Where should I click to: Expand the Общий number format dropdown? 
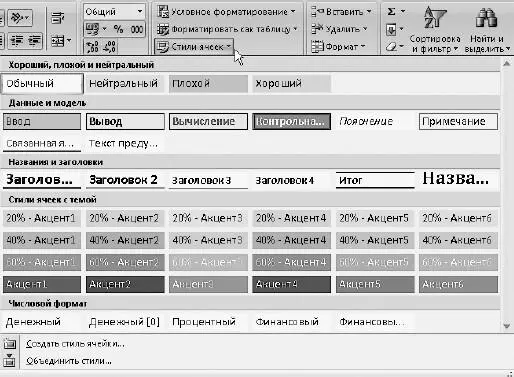coord(140,12)
